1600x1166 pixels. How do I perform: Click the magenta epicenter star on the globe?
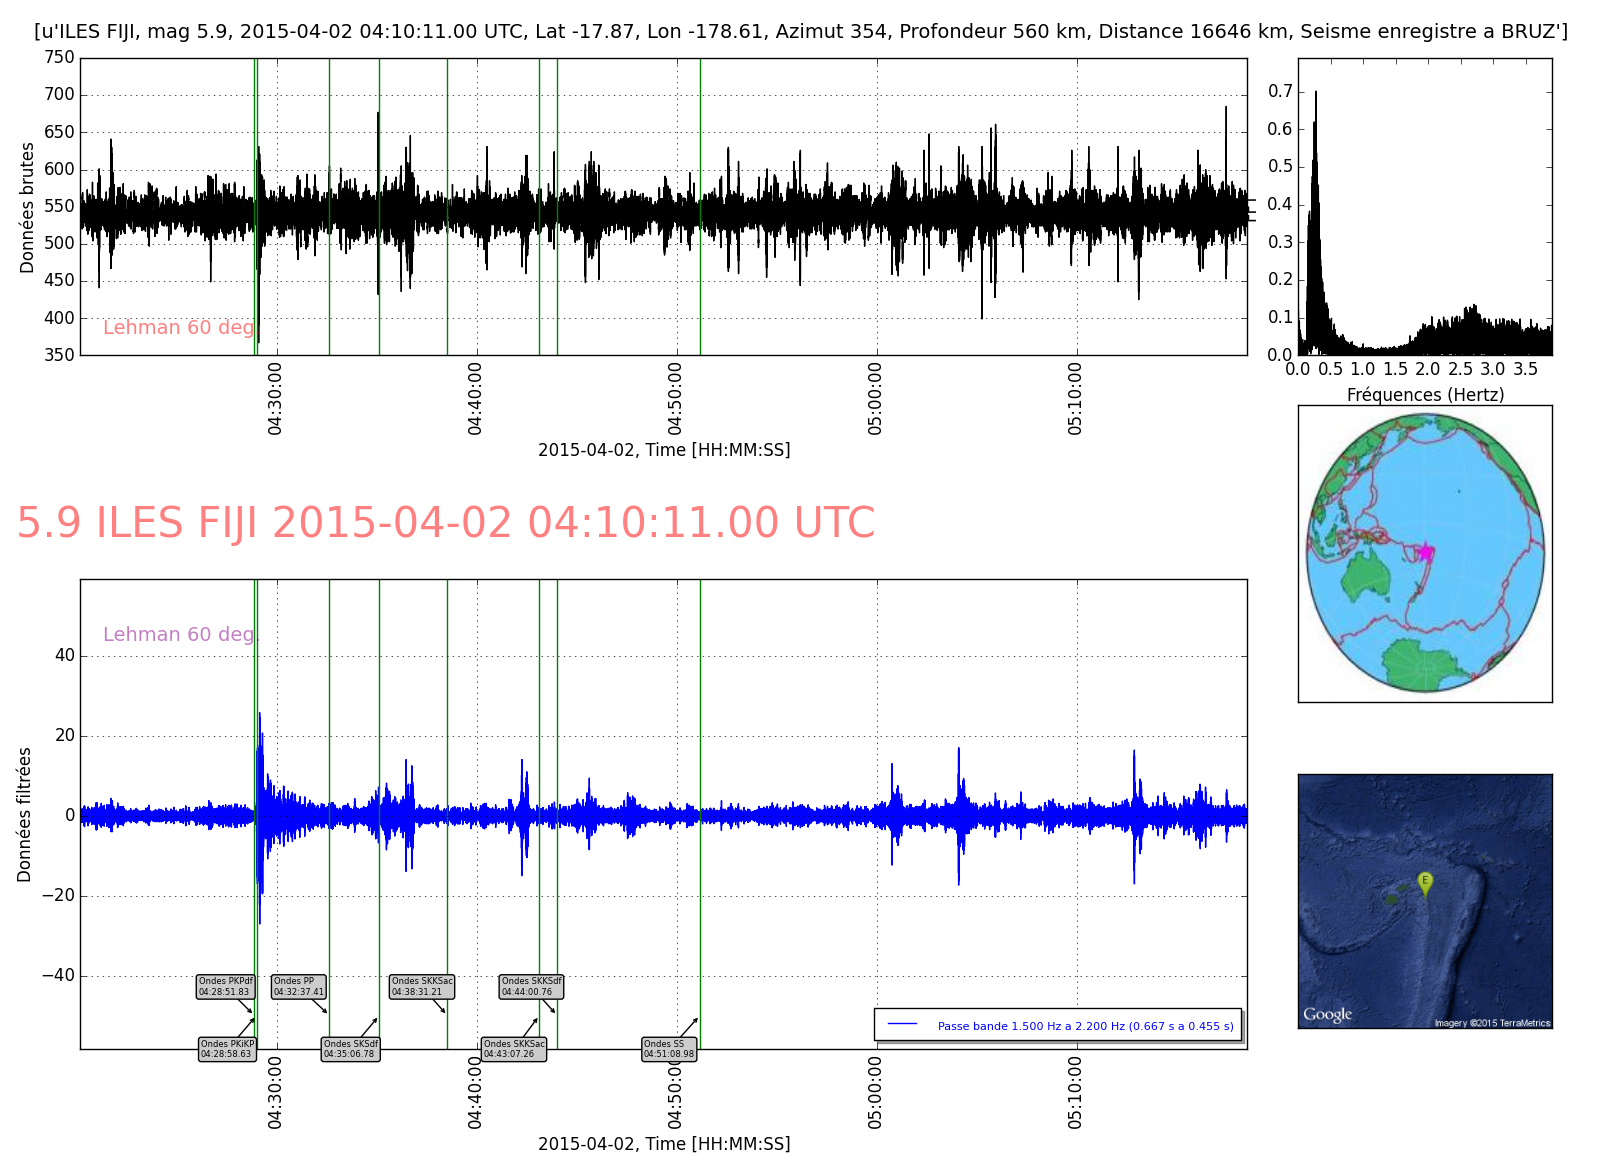(x=1425, y=552)
